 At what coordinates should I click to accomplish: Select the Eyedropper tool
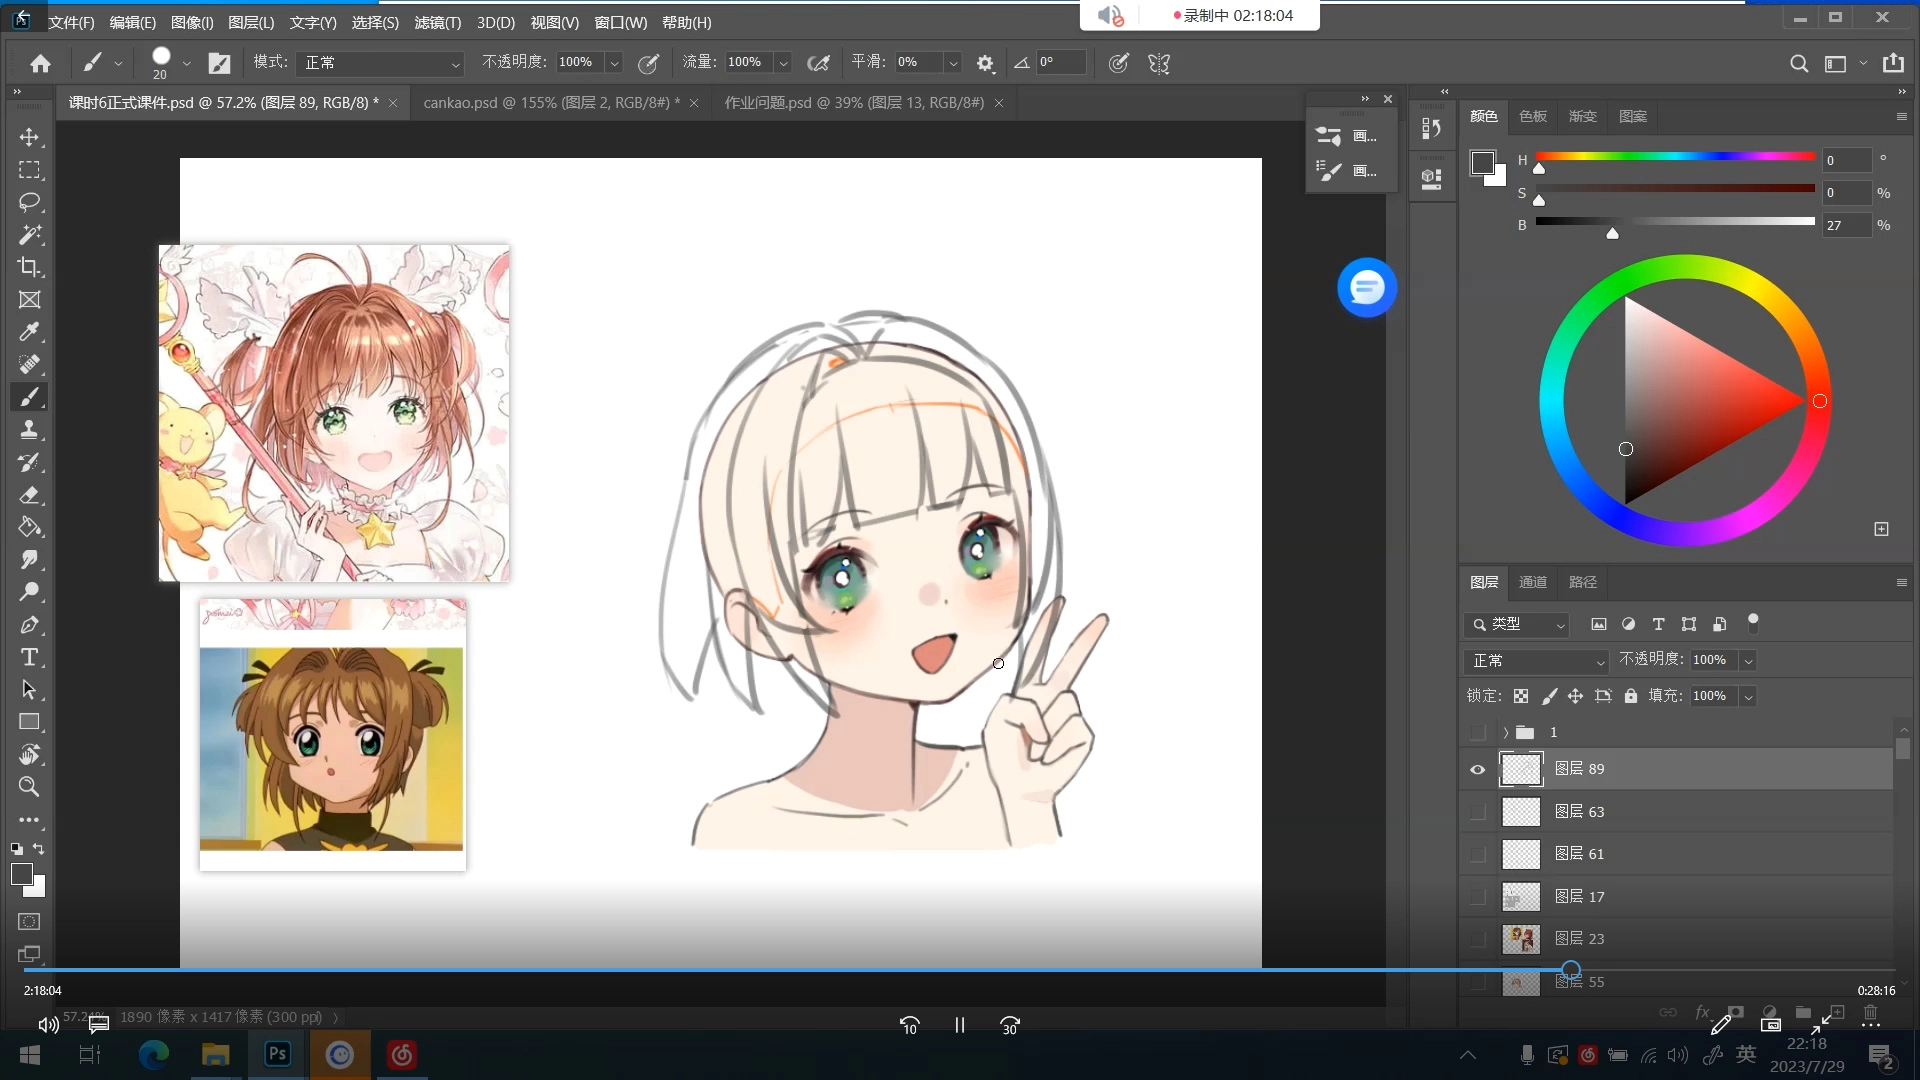29,332
